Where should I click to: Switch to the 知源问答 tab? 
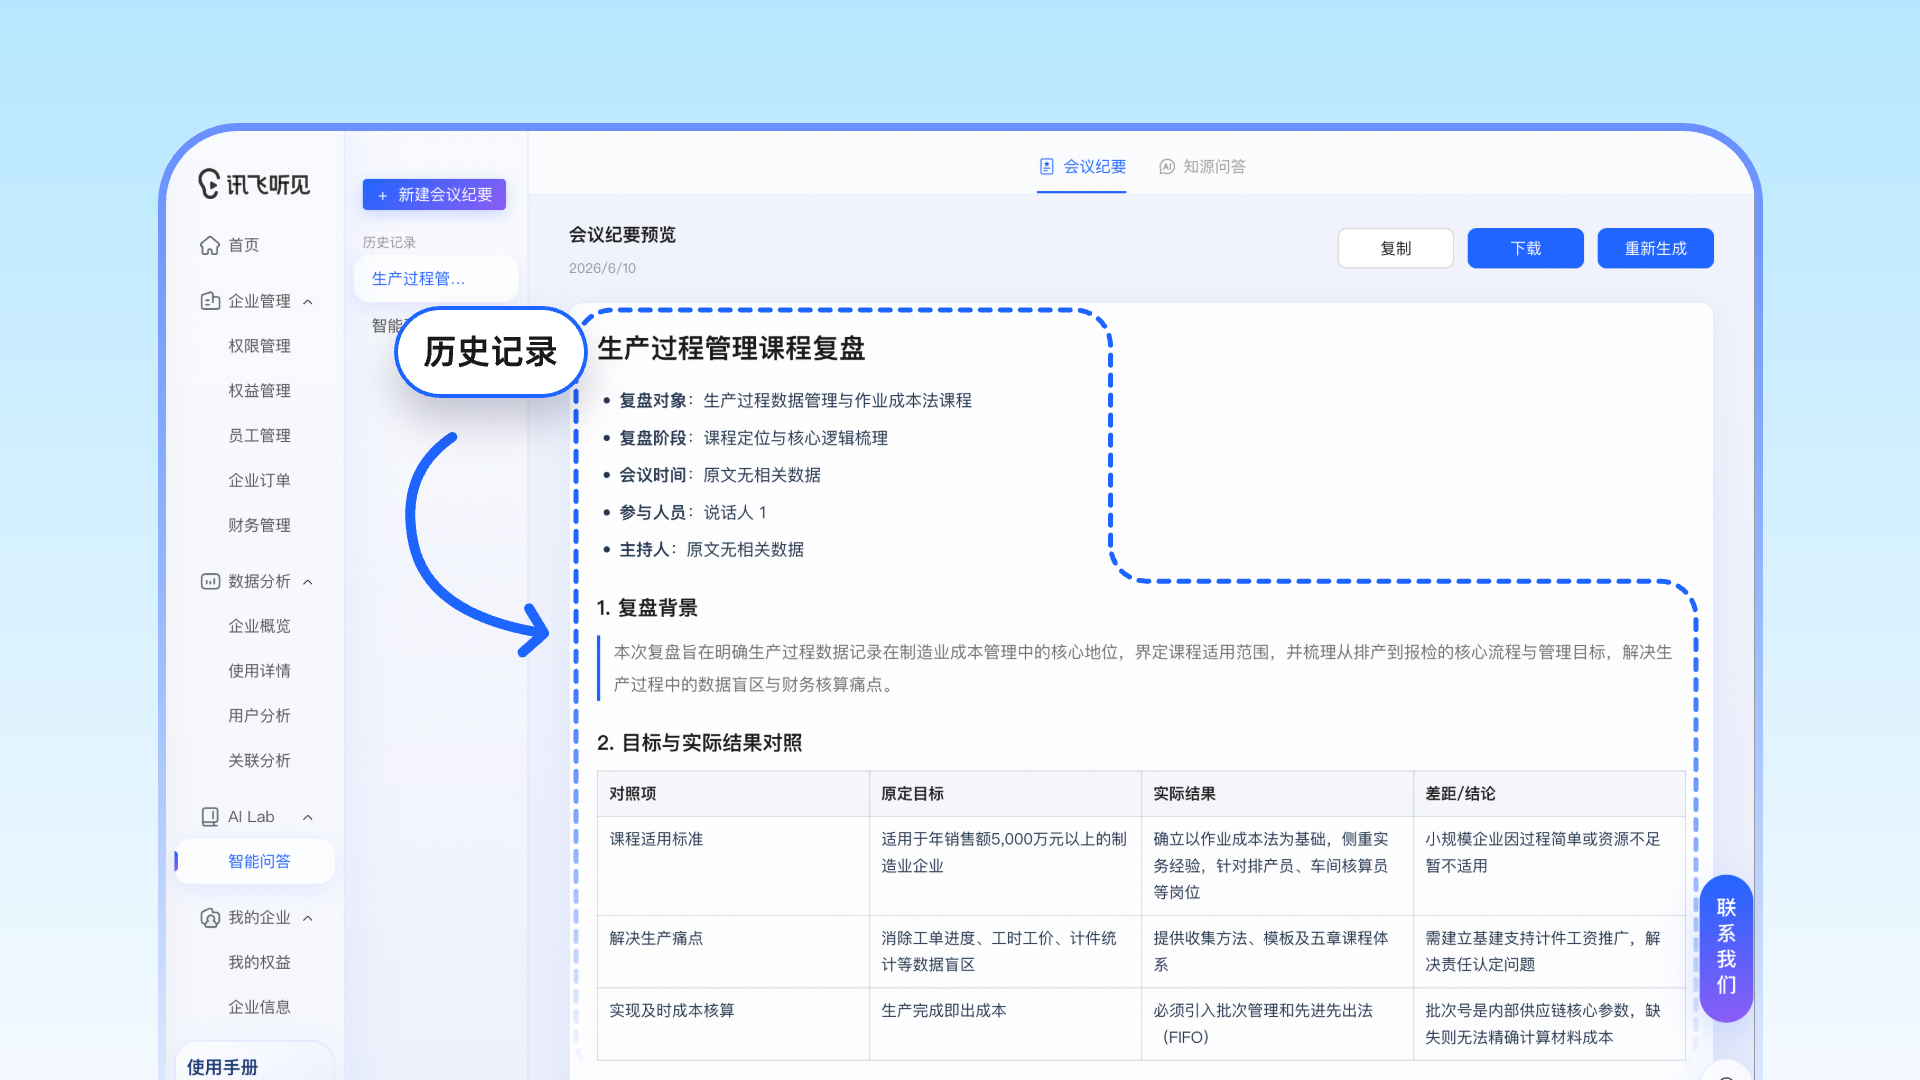[1202, 167]
